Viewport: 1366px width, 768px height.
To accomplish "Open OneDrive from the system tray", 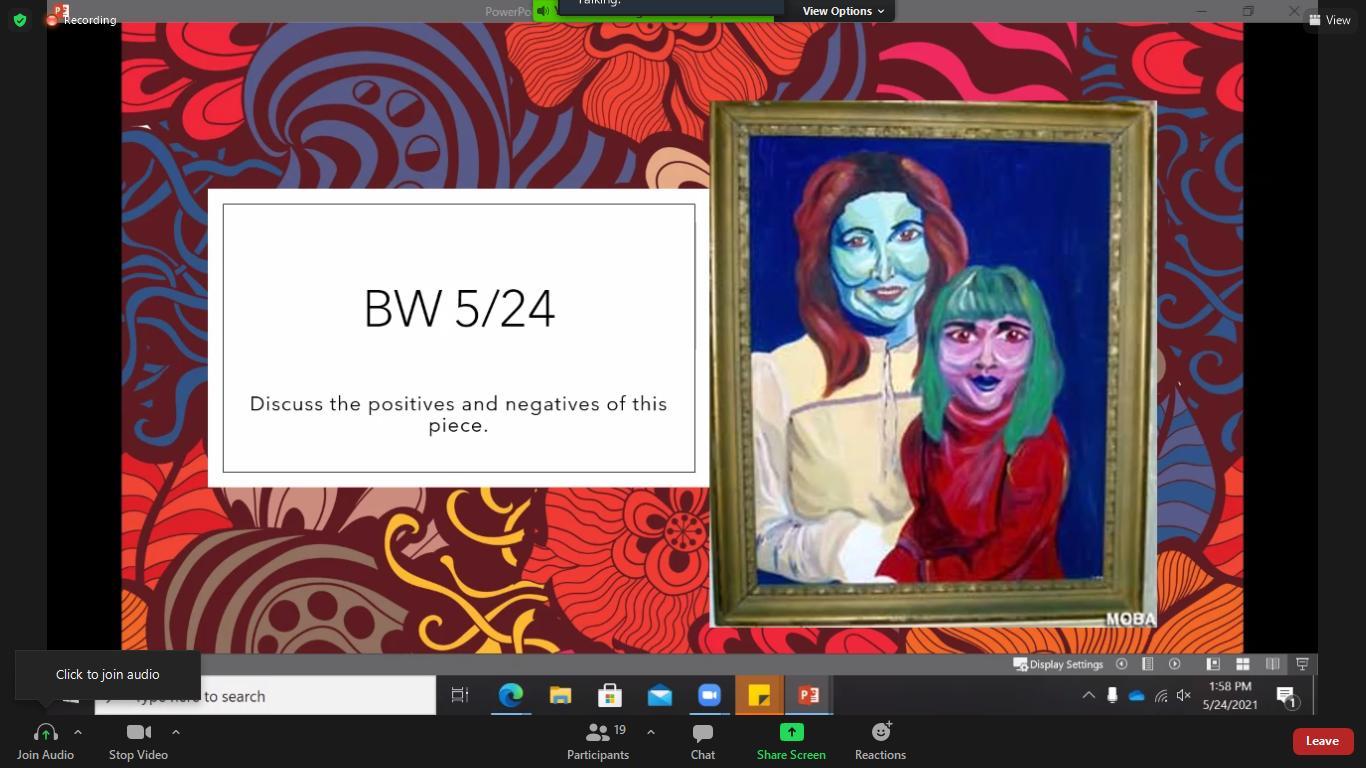I will tap(1136, 696).
